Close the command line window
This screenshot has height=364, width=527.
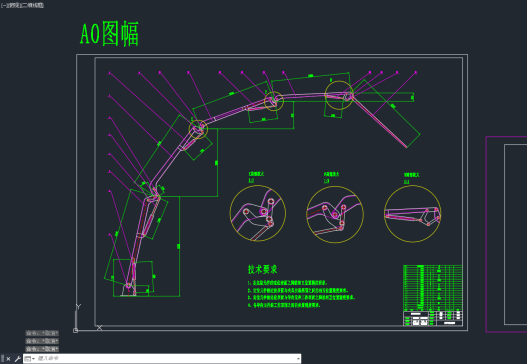tap(8, 359)
